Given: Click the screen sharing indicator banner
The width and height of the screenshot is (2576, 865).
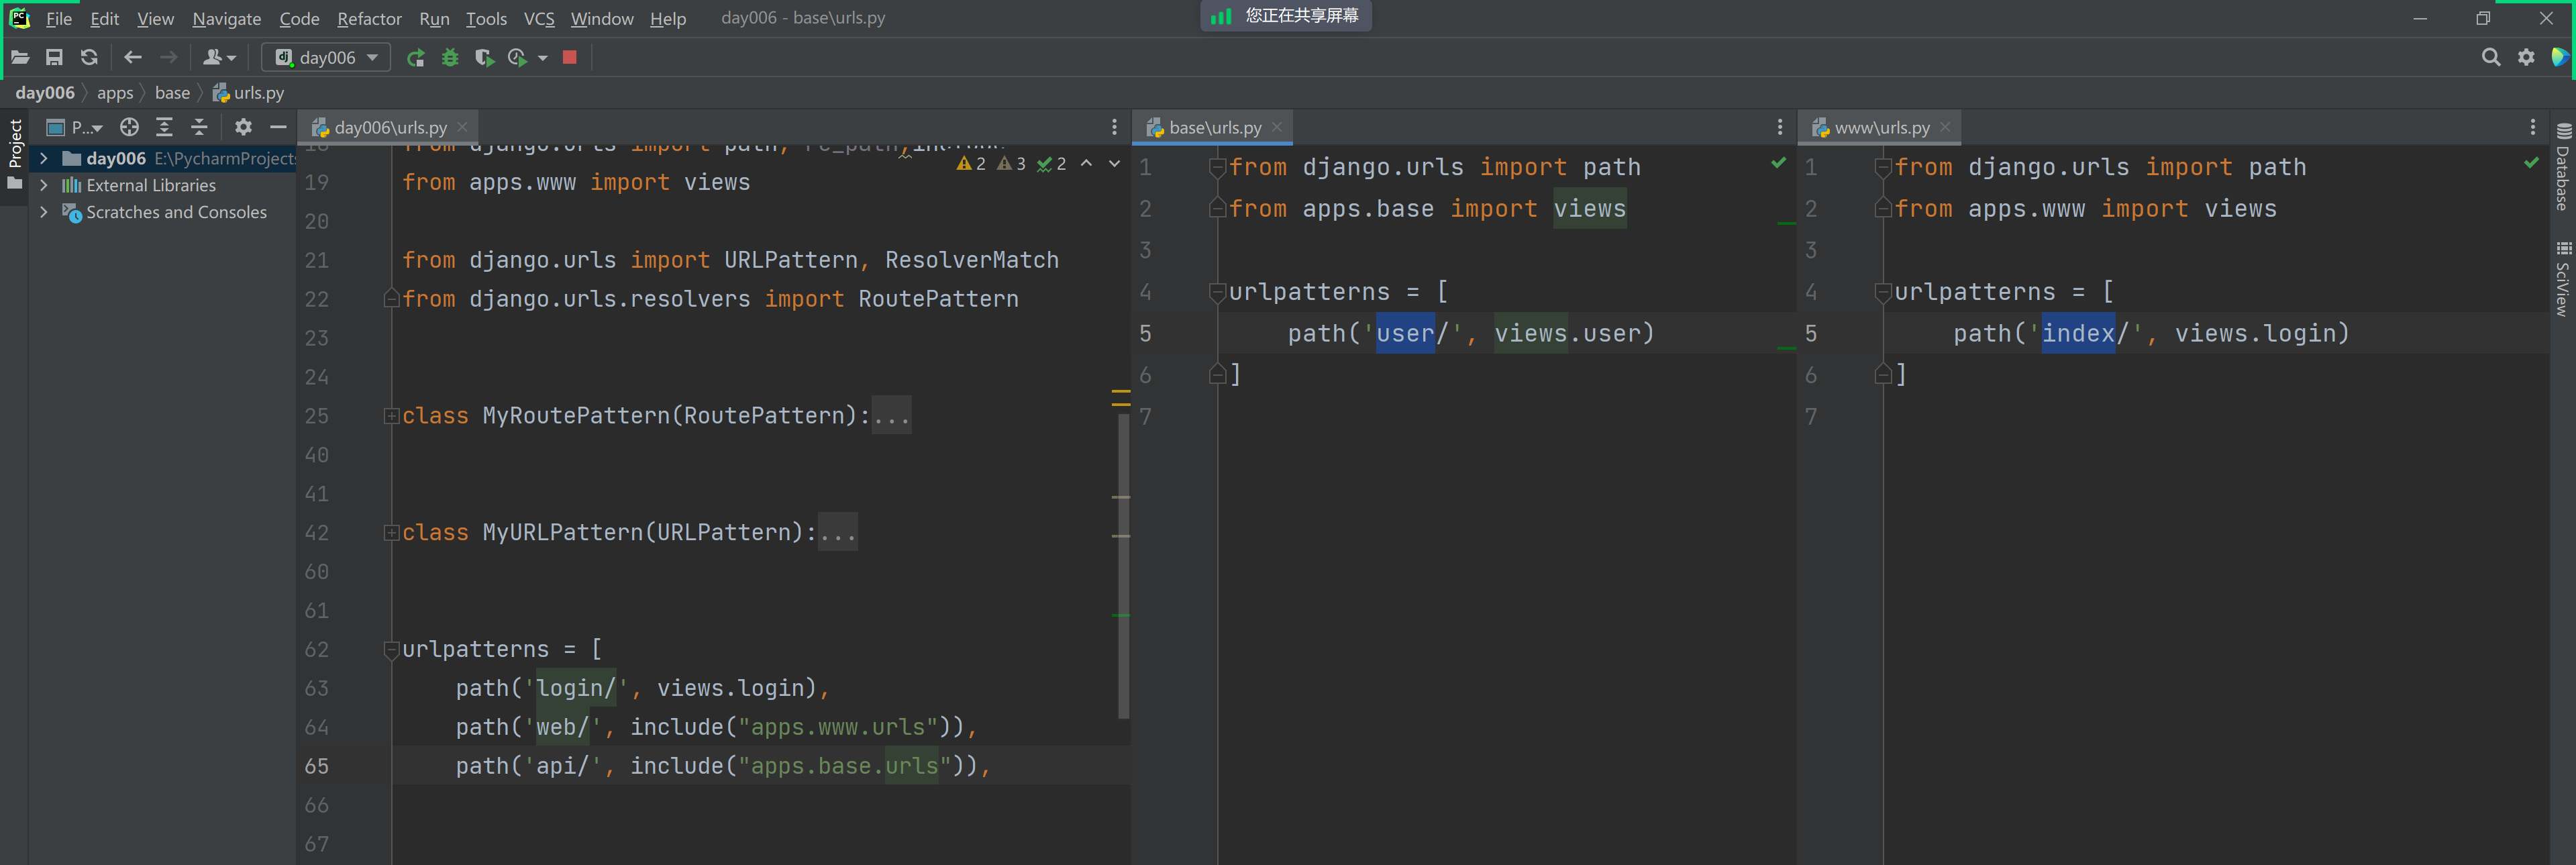Looking at the screenshot, I should coord(1285,16).
